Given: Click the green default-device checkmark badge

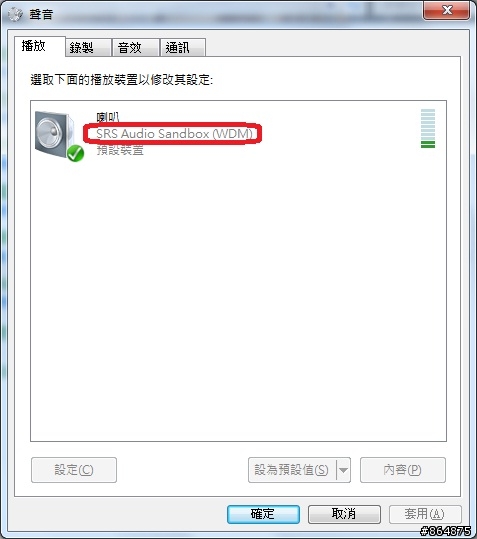Looking at the screenshot, I should 75,153.
